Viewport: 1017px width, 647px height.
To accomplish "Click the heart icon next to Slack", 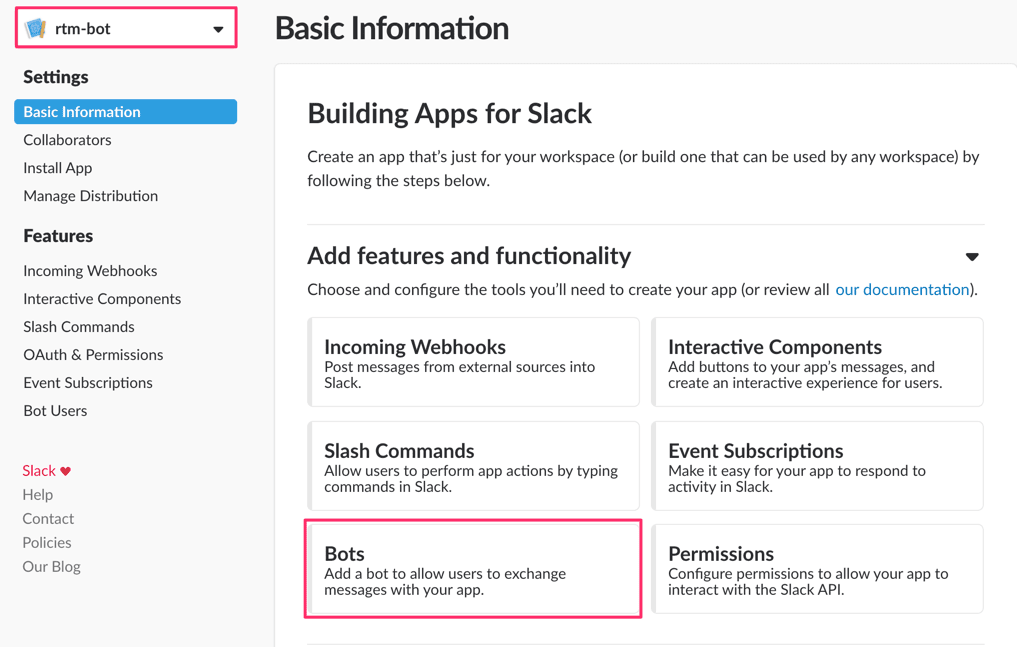I will point(67,470).
